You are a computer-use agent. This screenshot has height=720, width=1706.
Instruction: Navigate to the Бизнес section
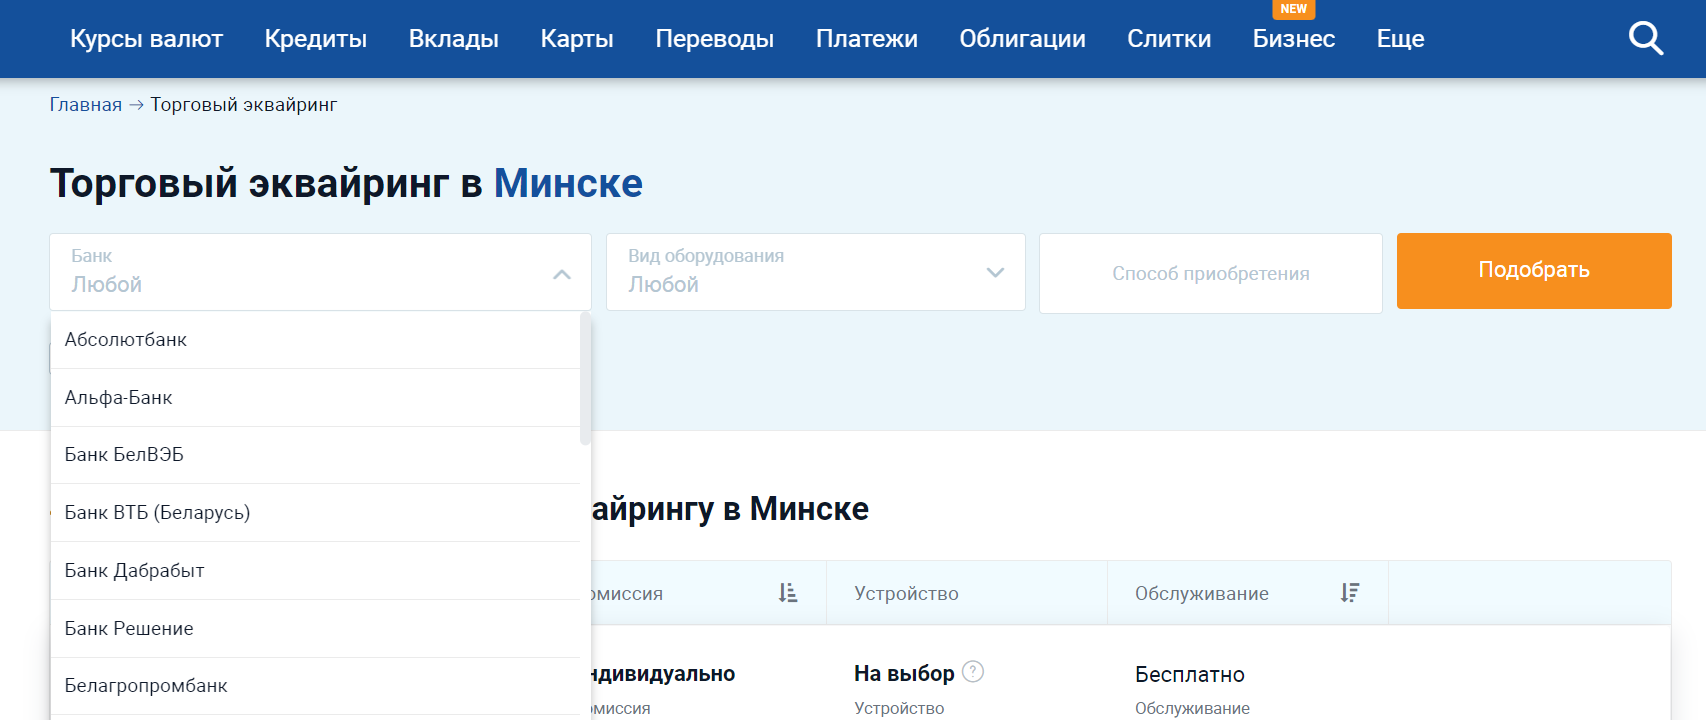point(1293,39)
